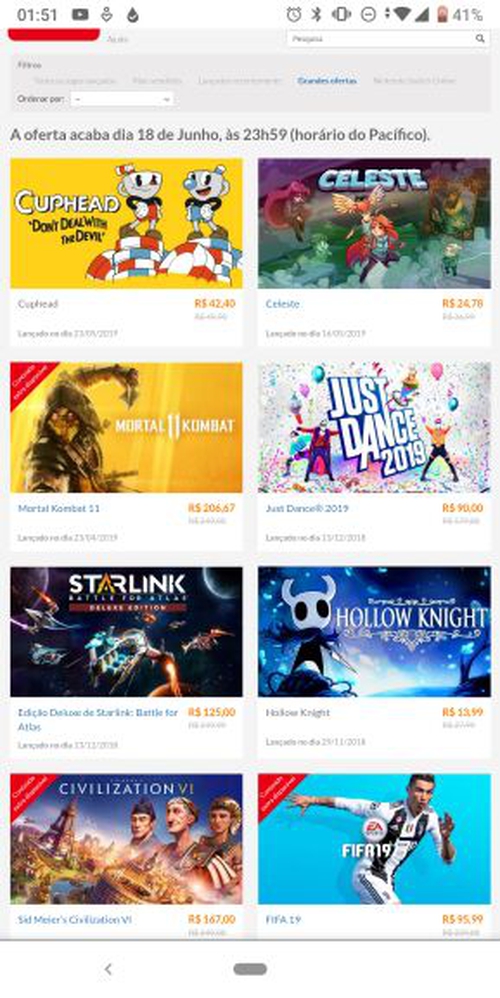Select the Grandes ofertas filter tab
The image size is (500, 998).
[327, 81]
